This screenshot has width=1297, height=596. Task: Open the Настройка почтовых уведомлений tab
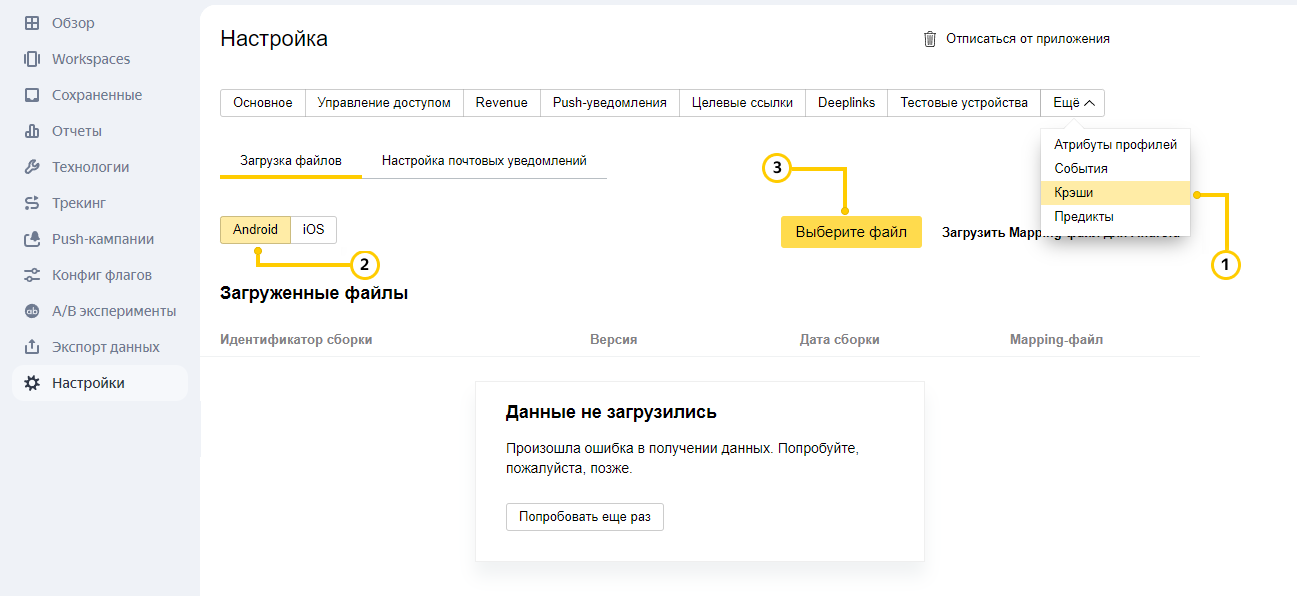484,161
